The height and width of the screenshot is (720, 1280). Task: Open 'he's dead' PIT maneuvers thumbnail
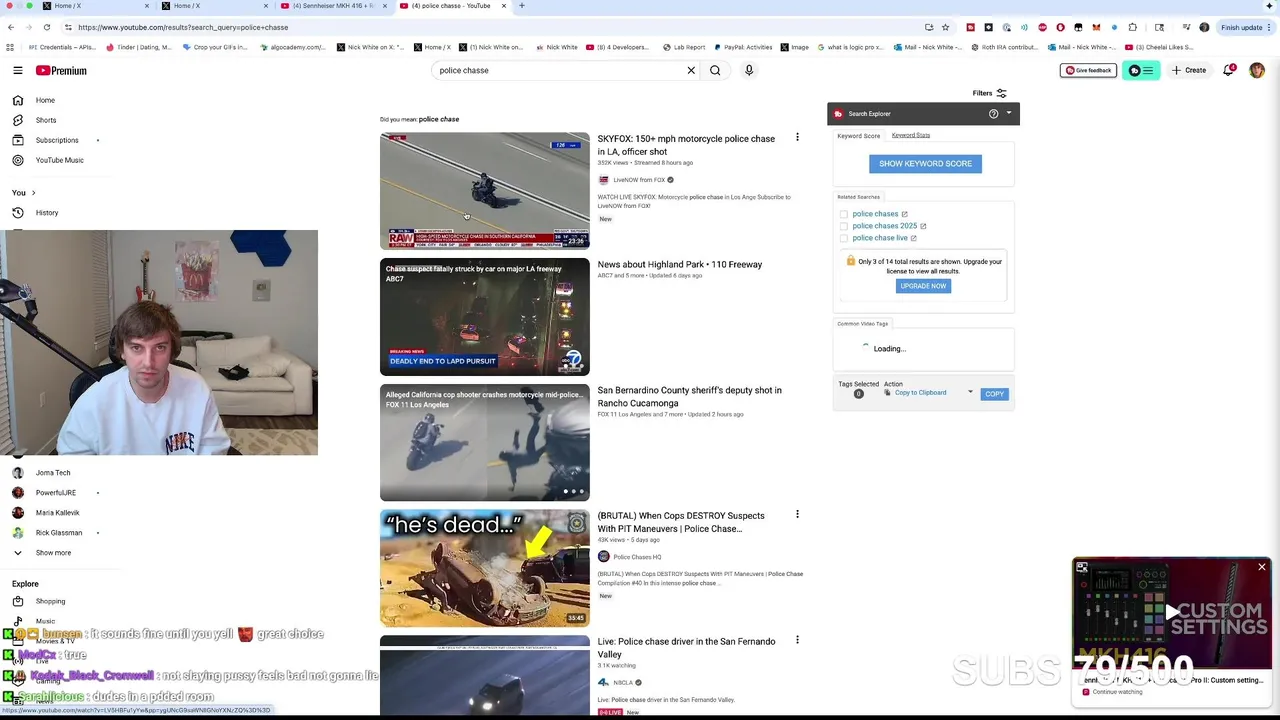[x=485, y=568]
